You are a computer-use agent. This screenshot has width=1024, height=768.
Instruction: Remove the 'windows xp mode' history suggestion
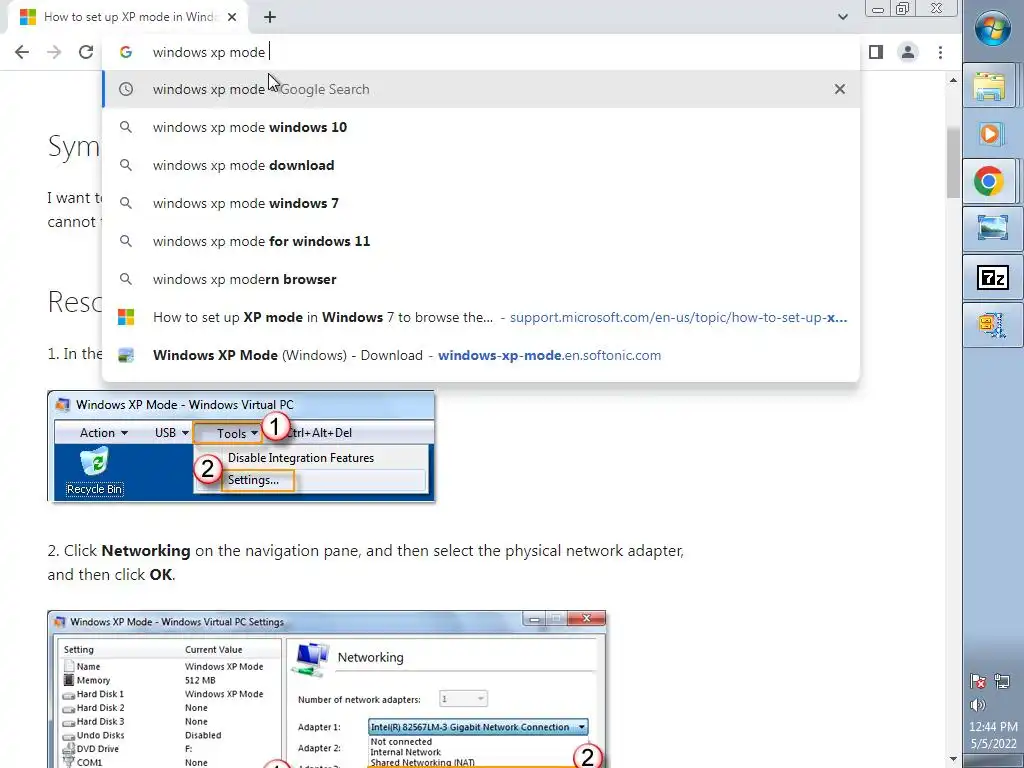point(840,89)
